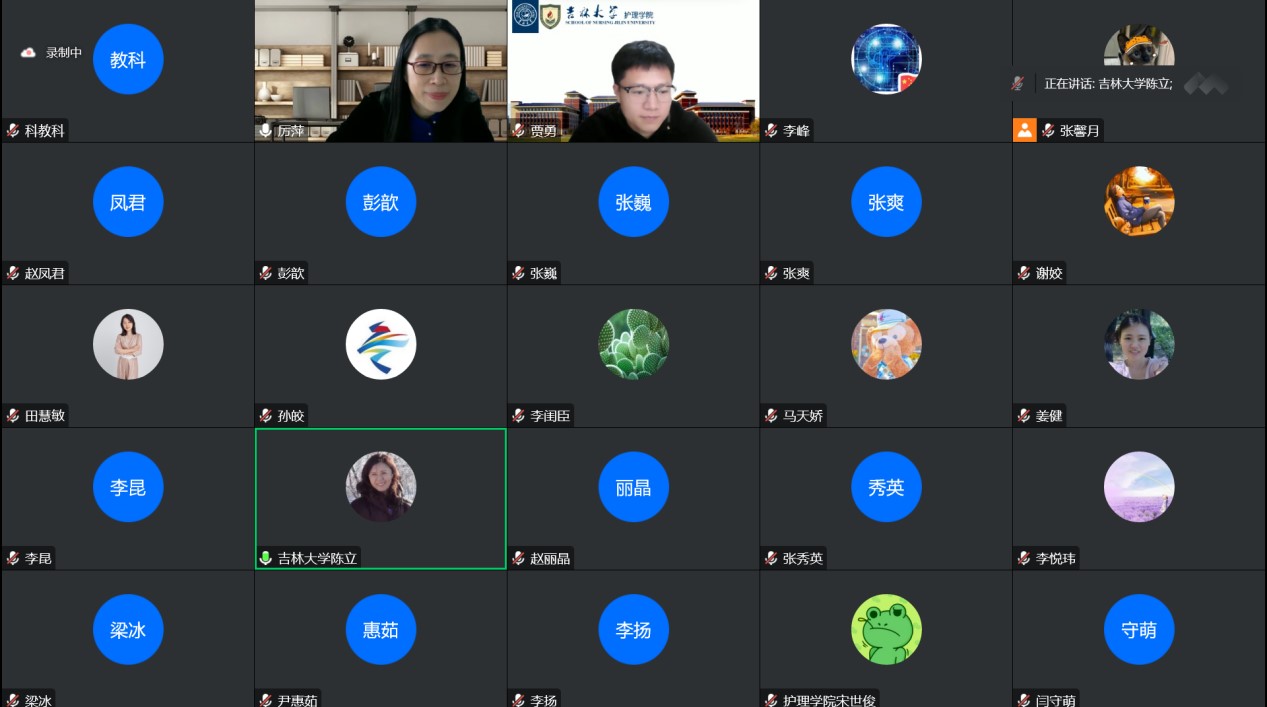
Task: Click the 录制中 recording status label
Action: [x=64, y=53]
